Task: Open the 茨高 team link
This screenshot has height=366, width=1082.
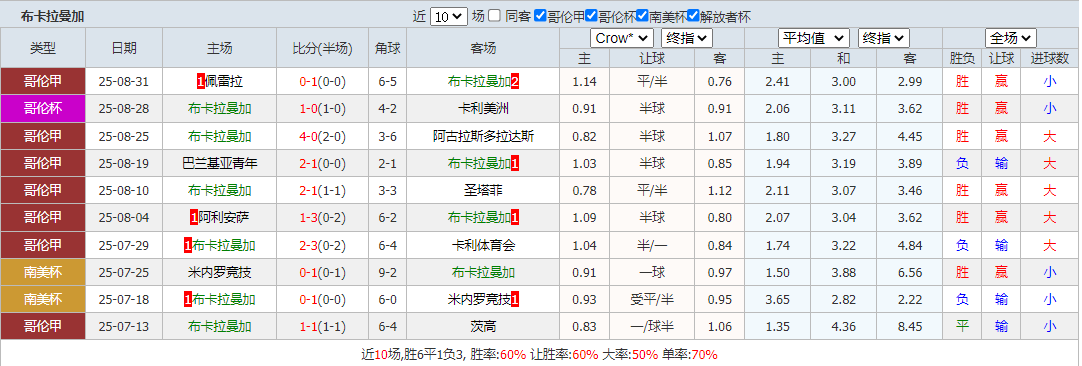Action: pyautogui.click(x=483, y=327)
